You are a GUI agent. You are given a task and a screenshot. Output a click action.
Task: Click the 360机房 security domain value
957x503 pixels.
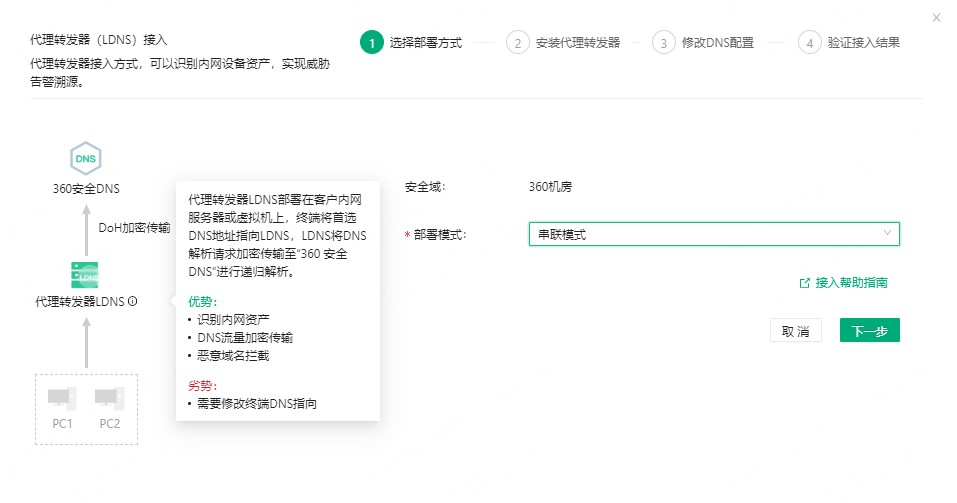coord(551,187)
